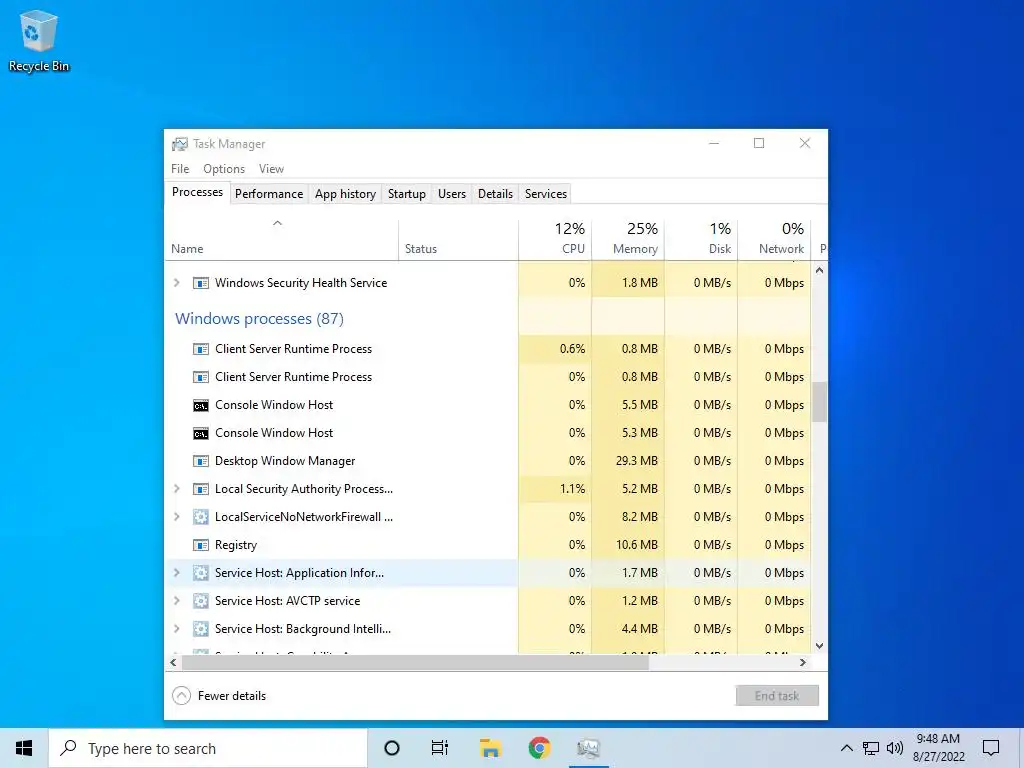Viewport: 1024px width, 768px height.
Task: Click the Task Manager taskbar icon
Action: [588, 748]
